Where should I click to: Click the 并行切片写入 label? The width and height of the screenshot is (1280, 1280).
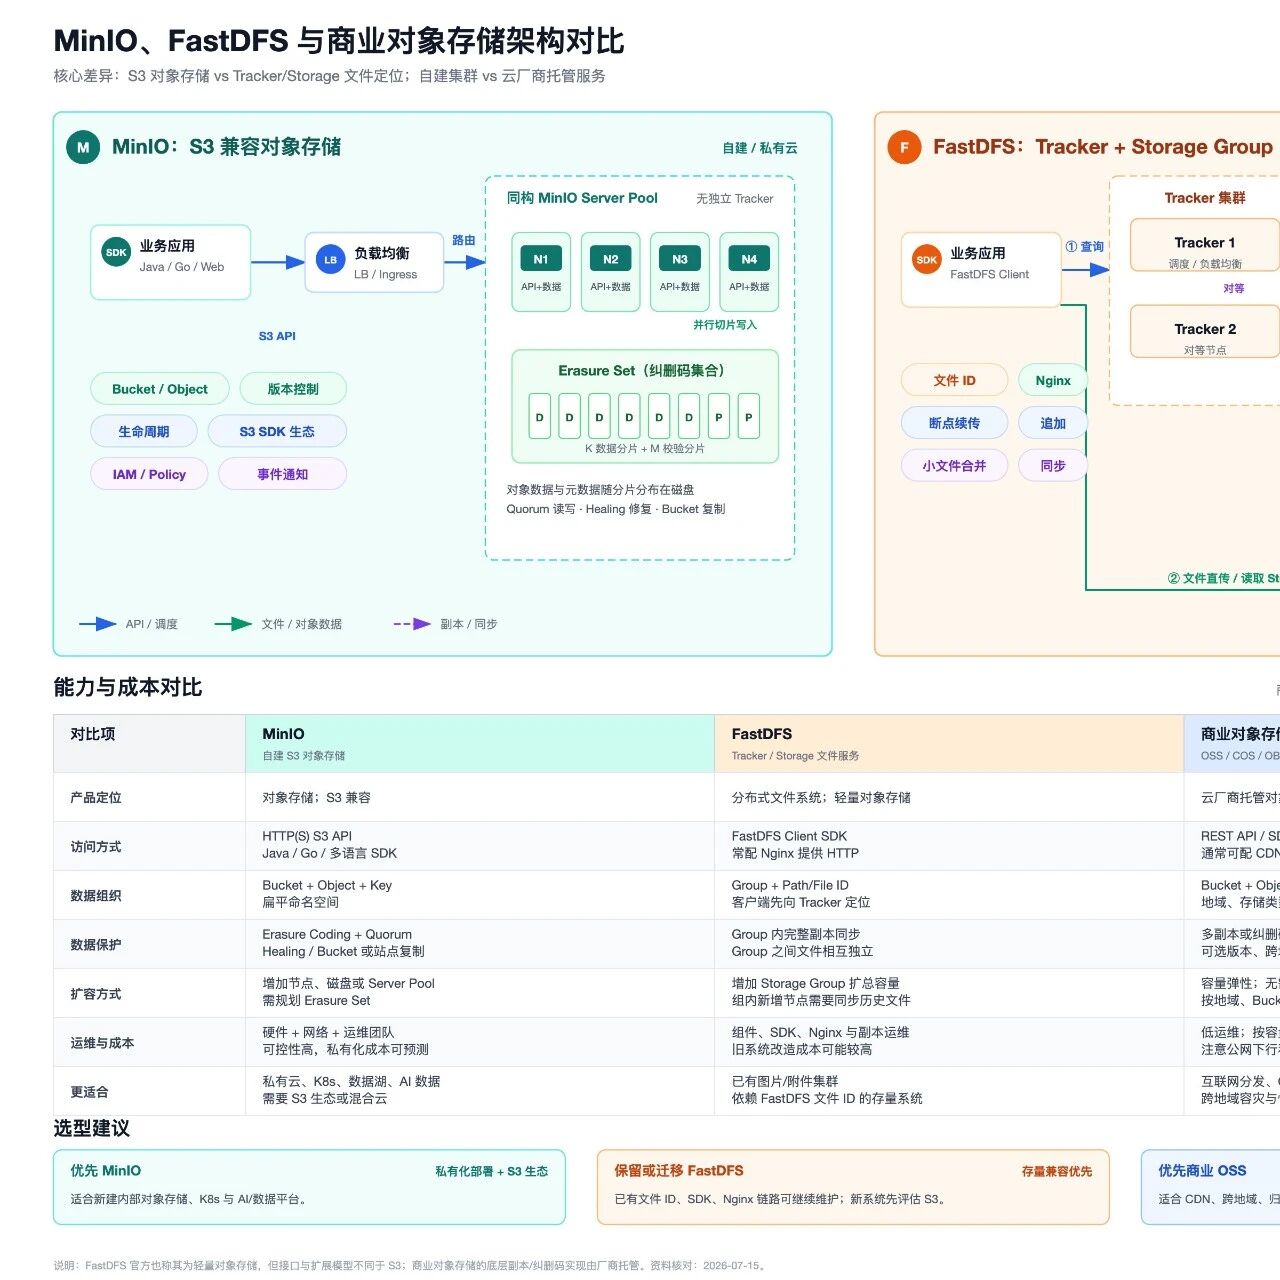[x=725, y=325]
